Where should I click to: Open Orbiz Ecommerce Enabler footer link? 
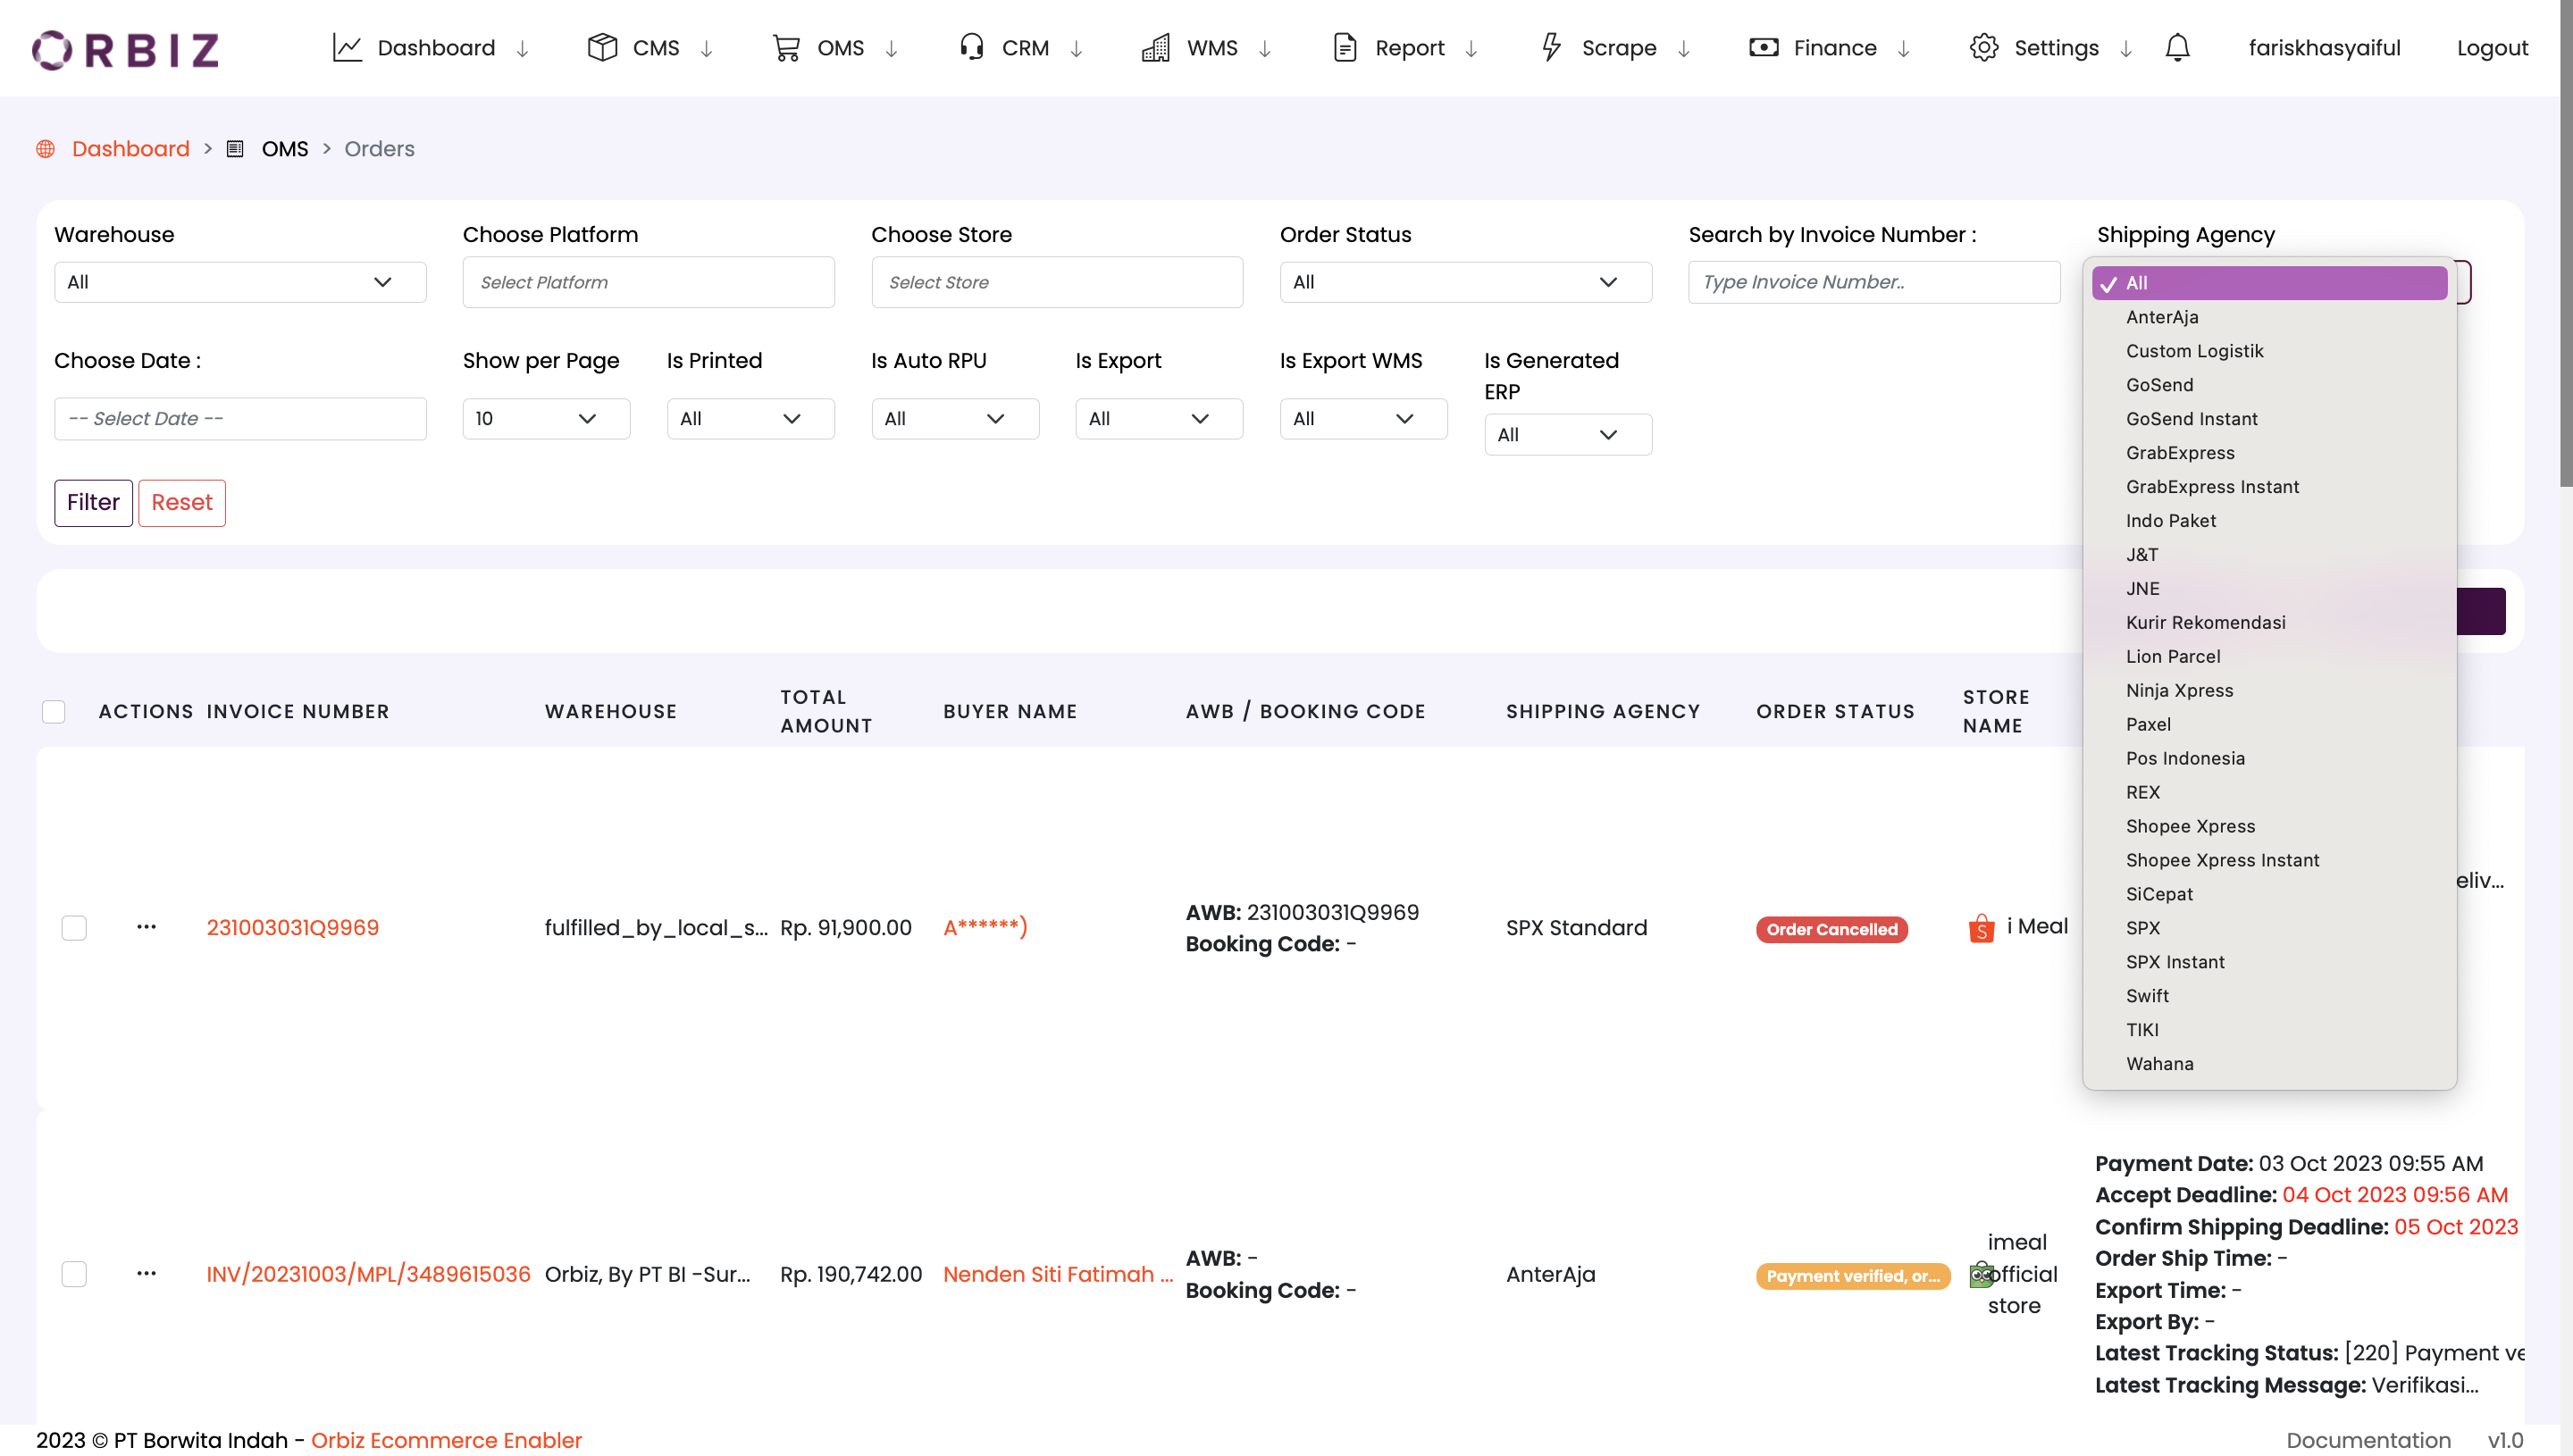pyautogui.click(x=446, y=1440)
